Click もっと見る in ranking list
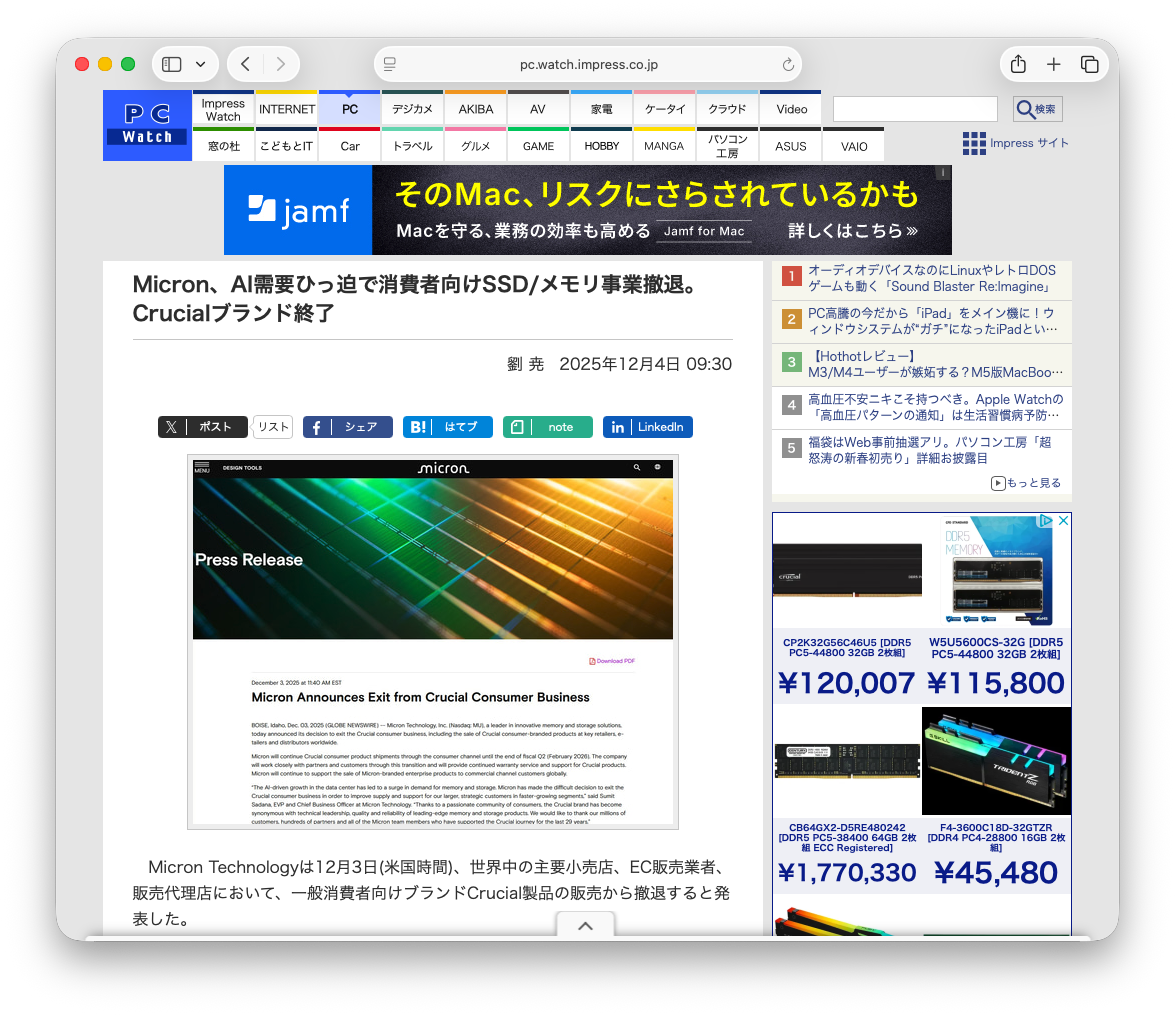 1026,483
